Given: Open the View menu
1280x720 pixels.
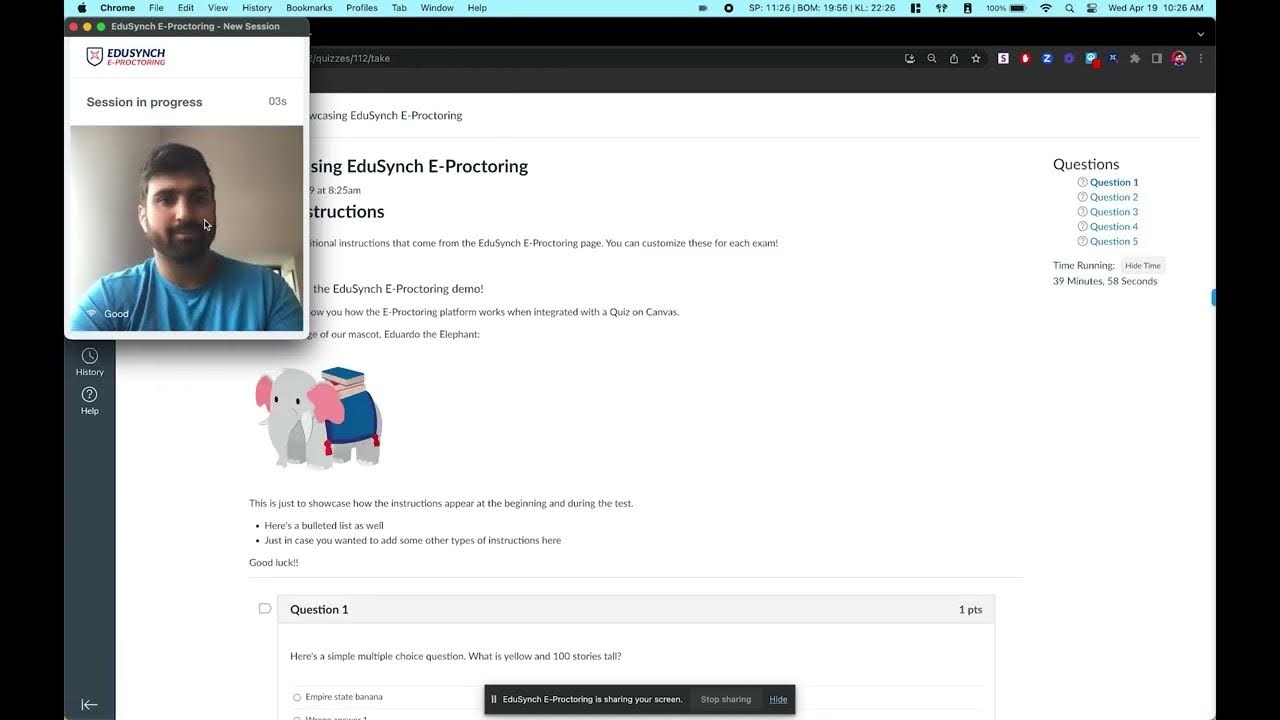Looking at the screenshot, I should coord(218,8).
